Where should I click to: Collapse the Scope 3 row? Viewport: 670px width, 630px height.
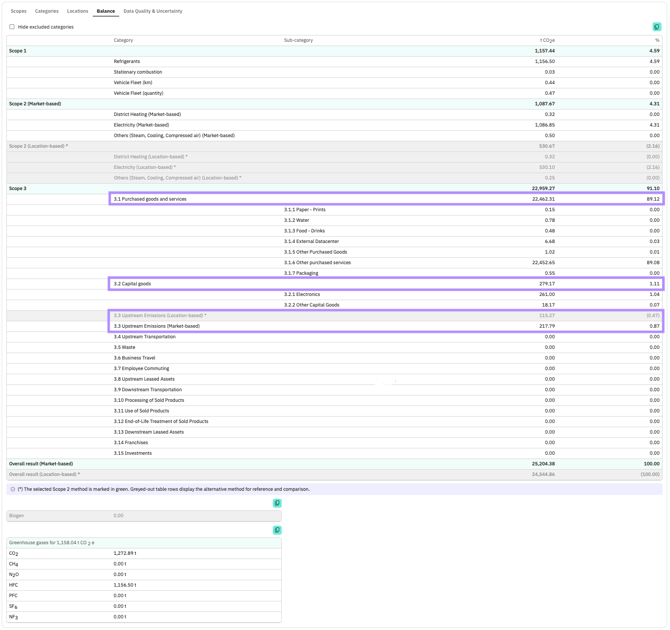coord(335,188)
